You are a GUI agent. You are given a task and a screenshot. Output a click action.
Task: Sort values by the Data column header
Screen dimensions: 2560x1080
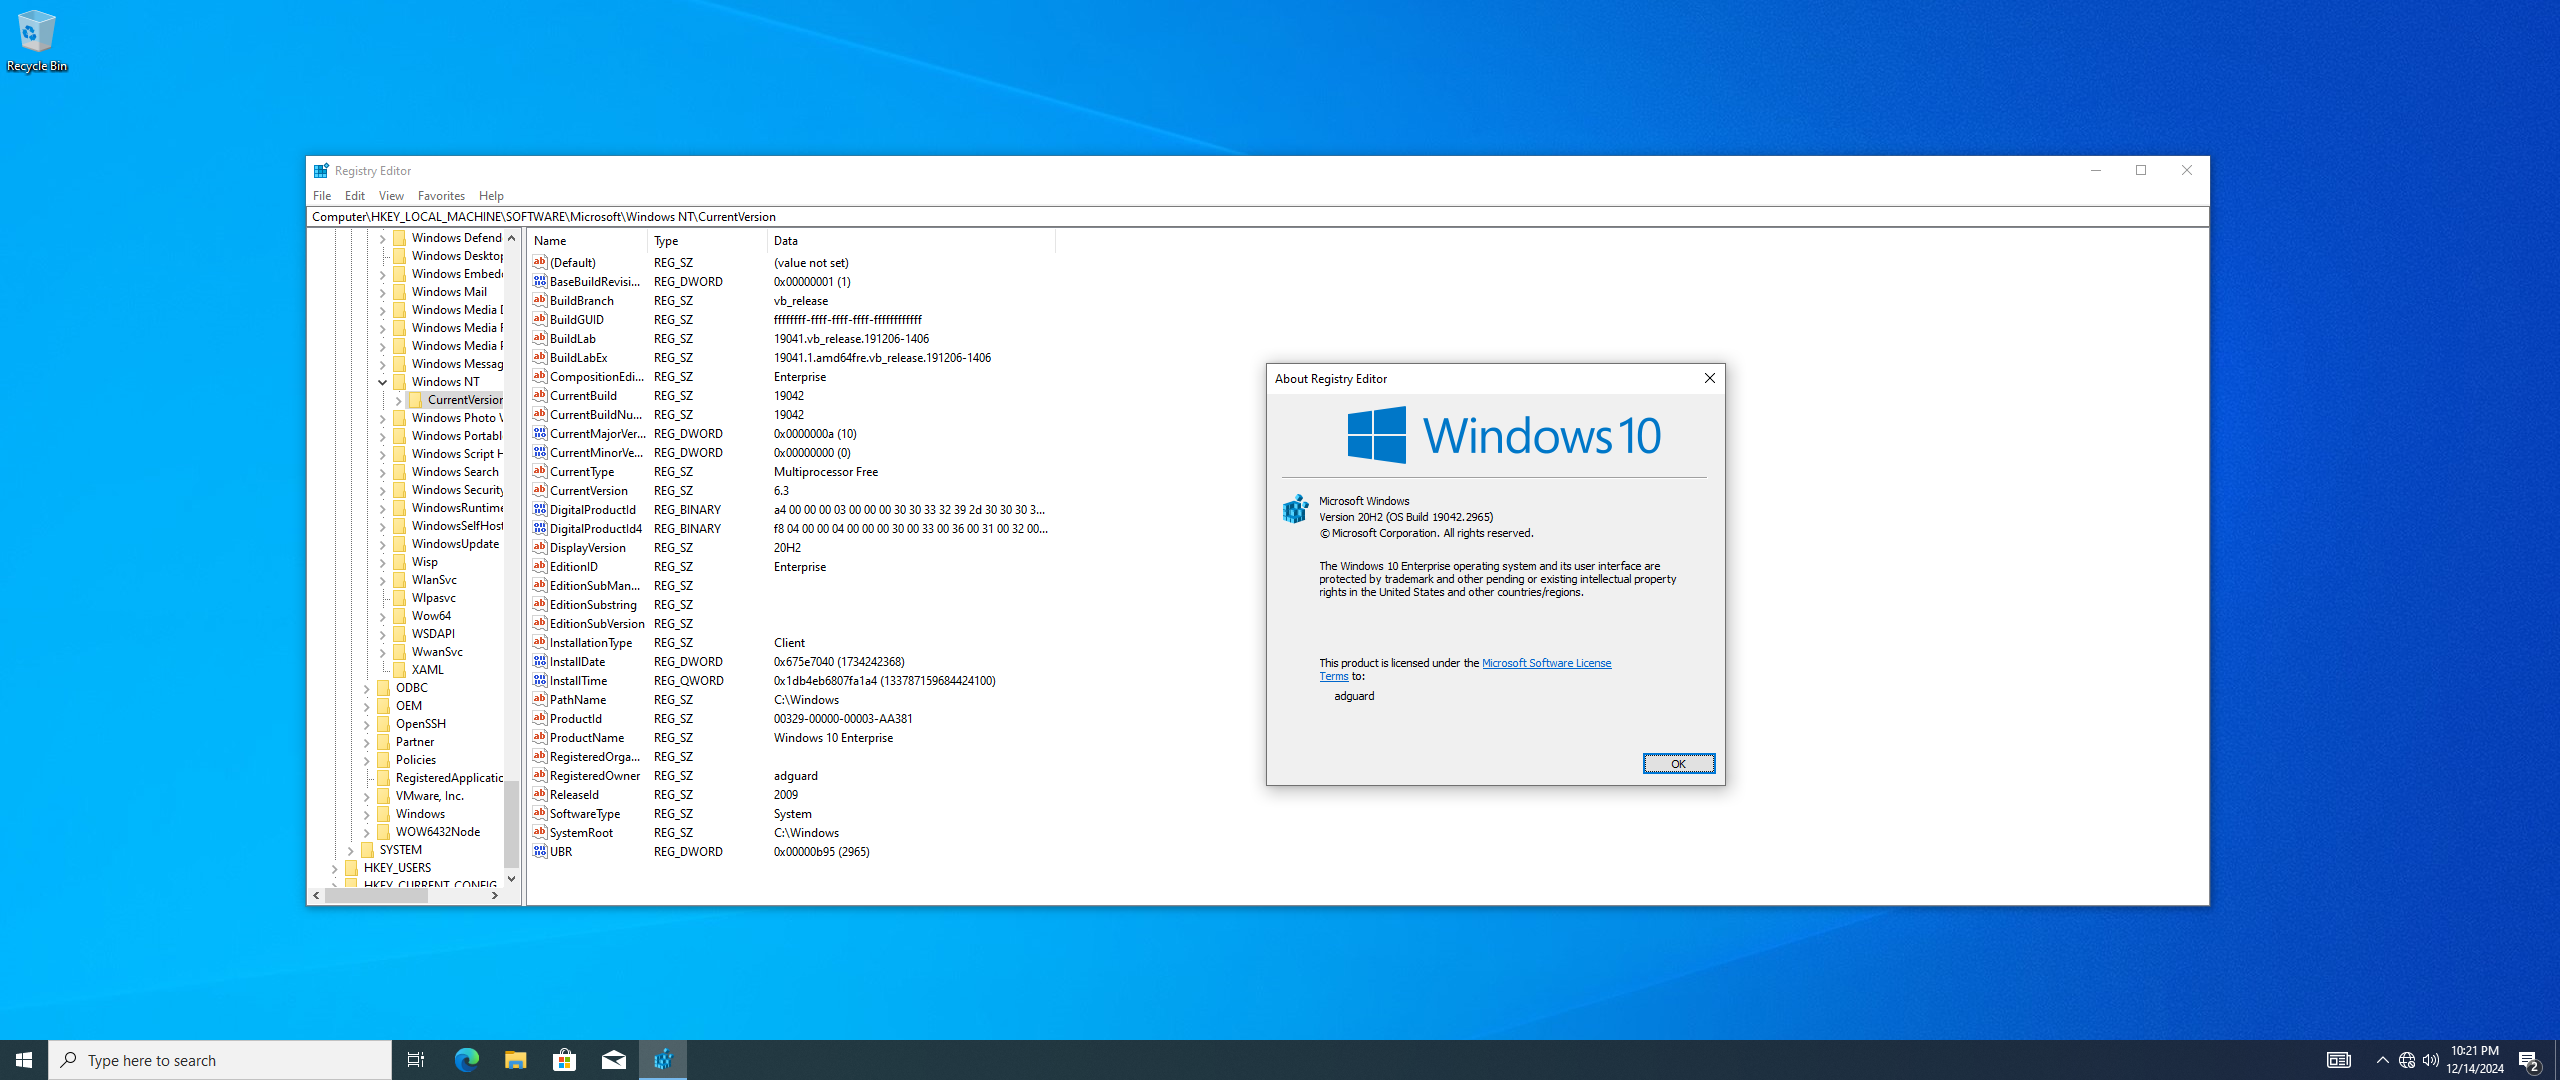911,241
